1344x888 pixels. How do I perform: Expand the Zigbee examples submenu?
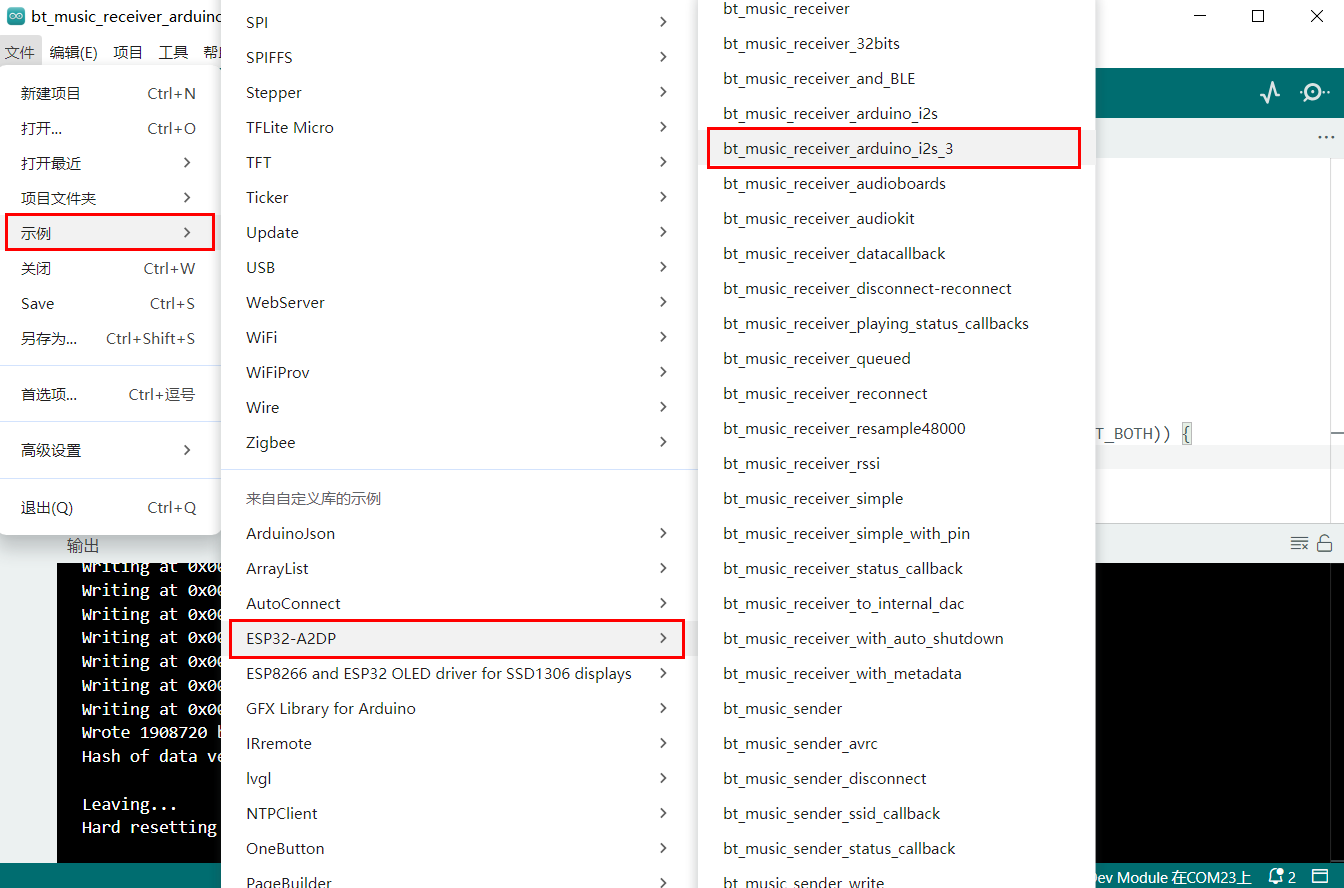458,442
